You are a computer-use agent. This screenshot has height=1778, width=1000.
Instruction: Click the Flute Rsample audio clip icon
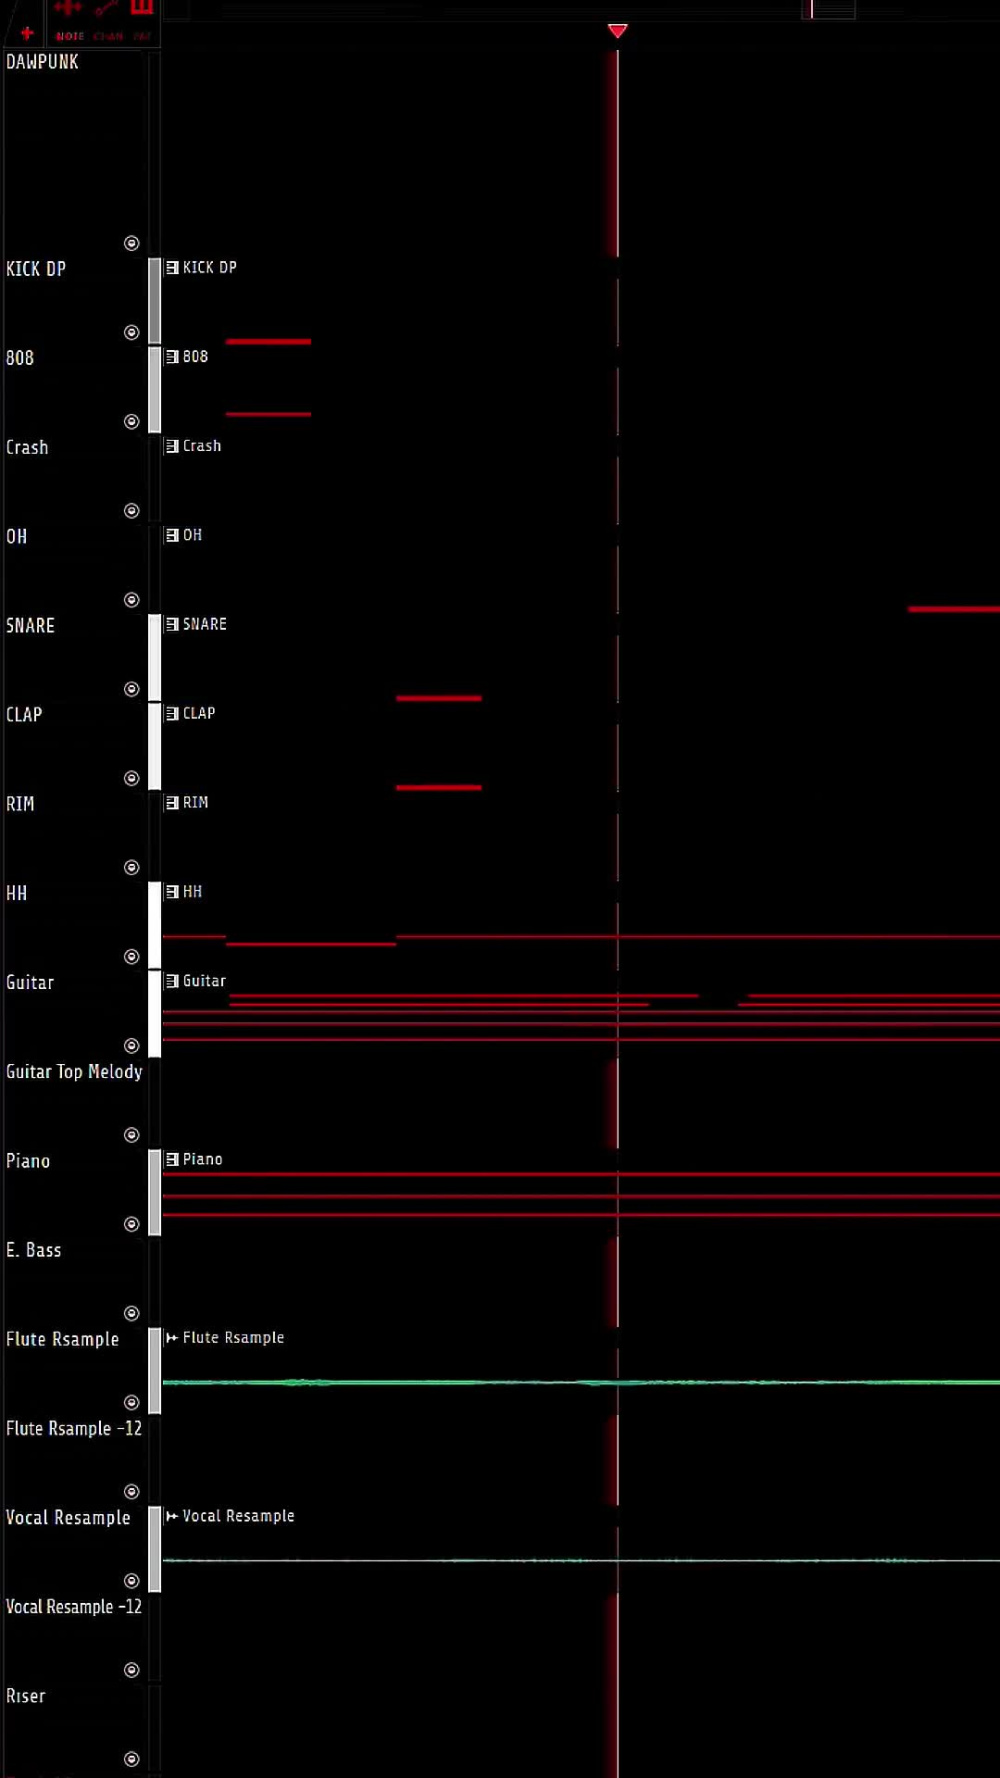pos(172,1338)
